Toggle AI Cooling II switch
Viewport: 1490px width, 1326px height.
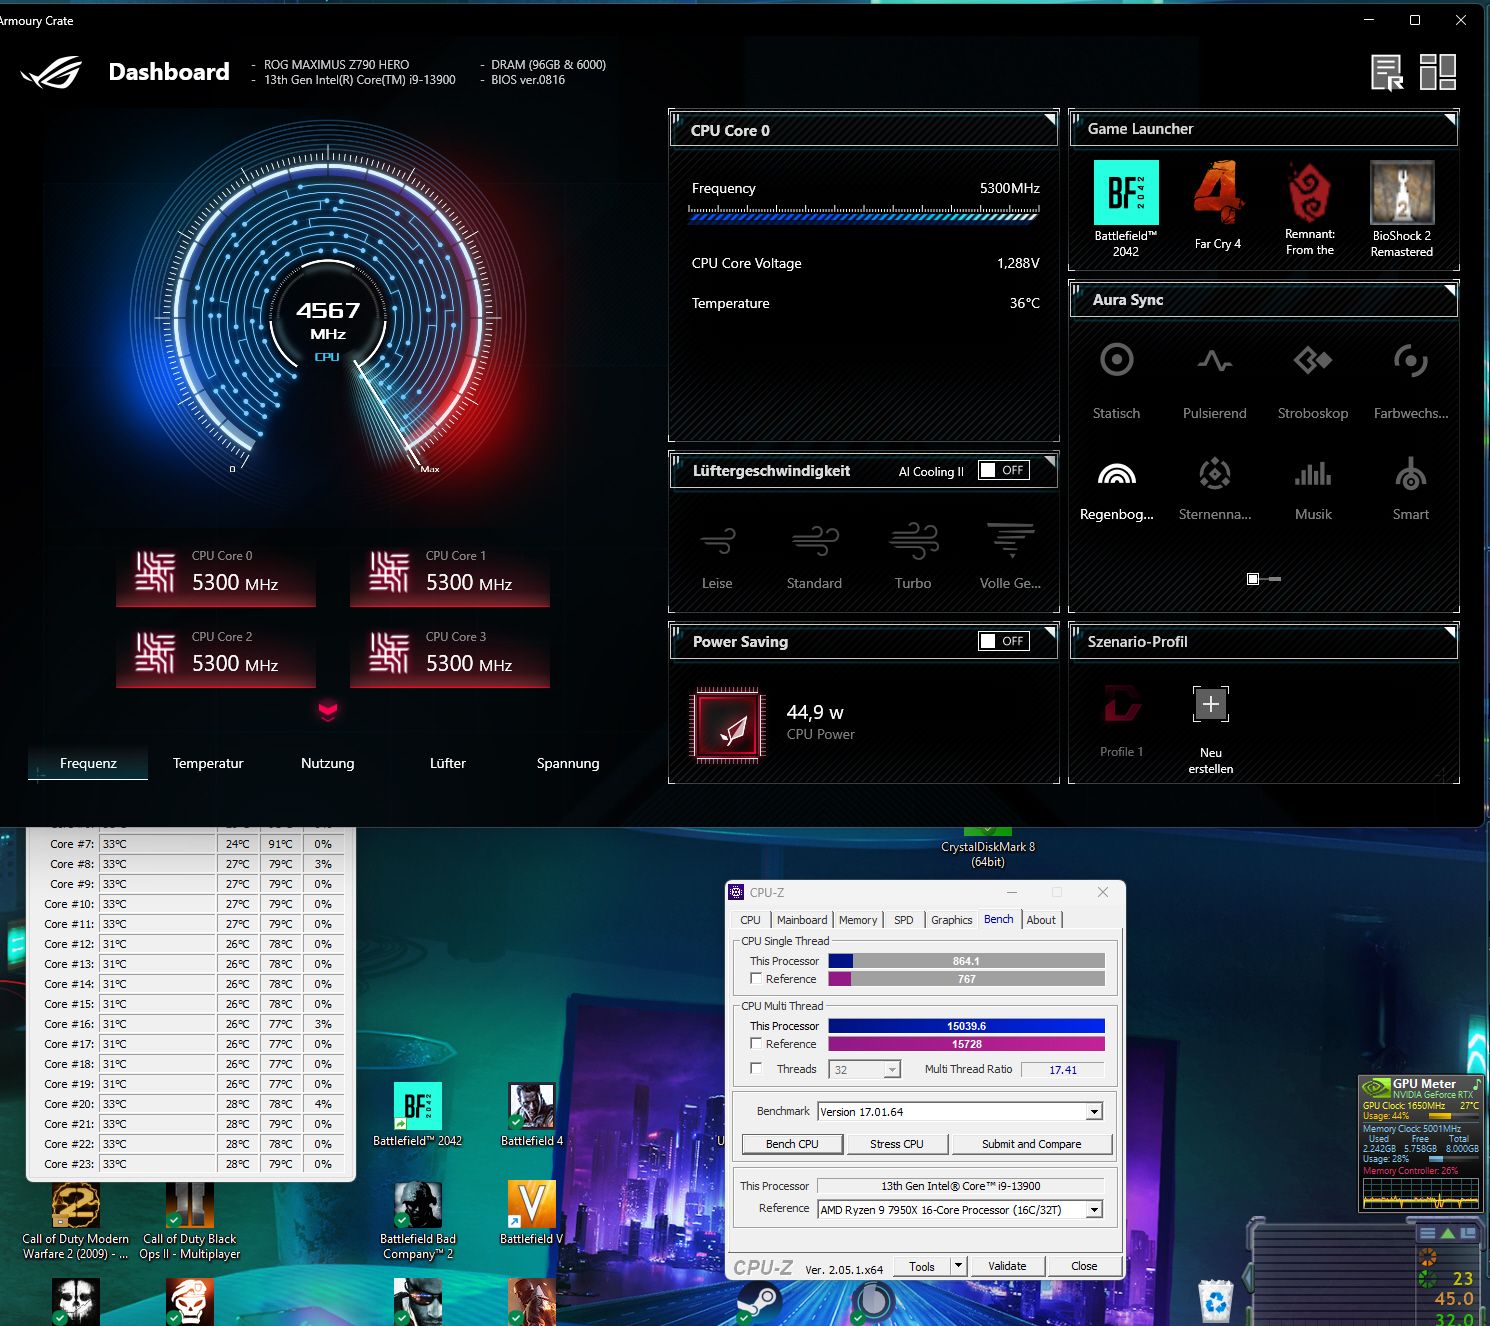click(x=1004, y=471)
